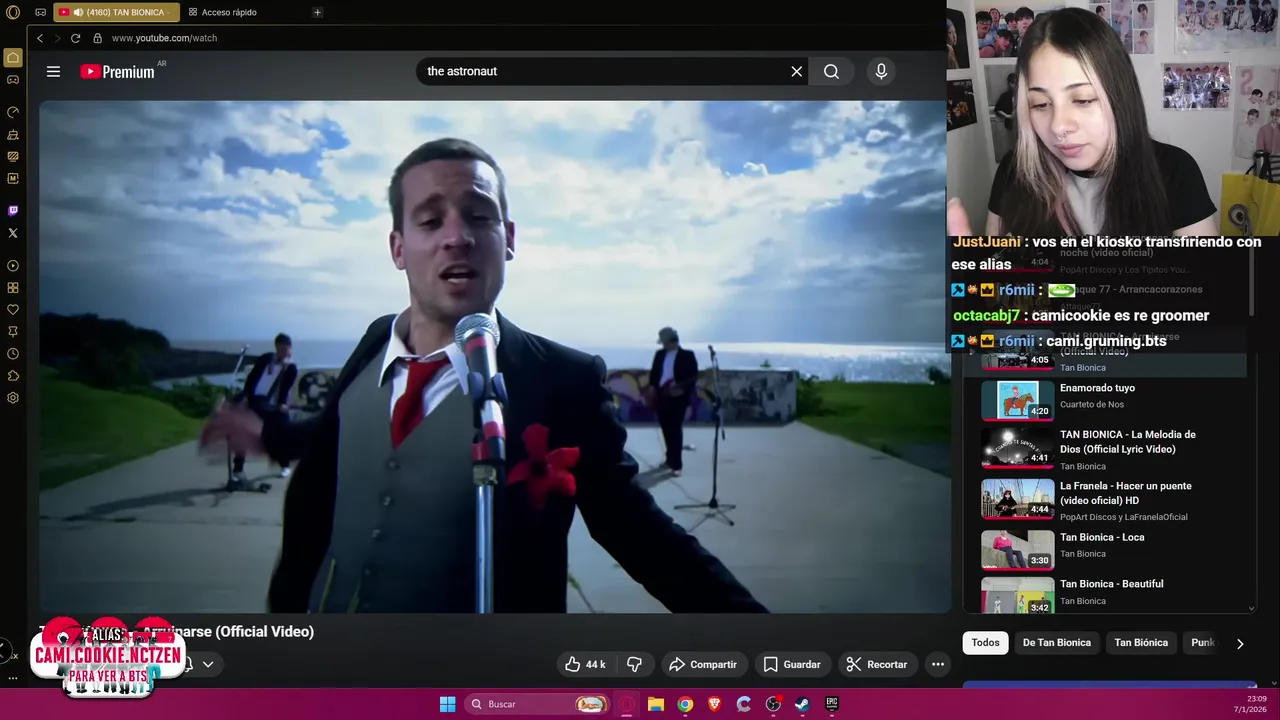Image resolution: width=1280 pixels, height=720 pixels.
Task: Click the video player to pause
Action: (x=494, y=356)
